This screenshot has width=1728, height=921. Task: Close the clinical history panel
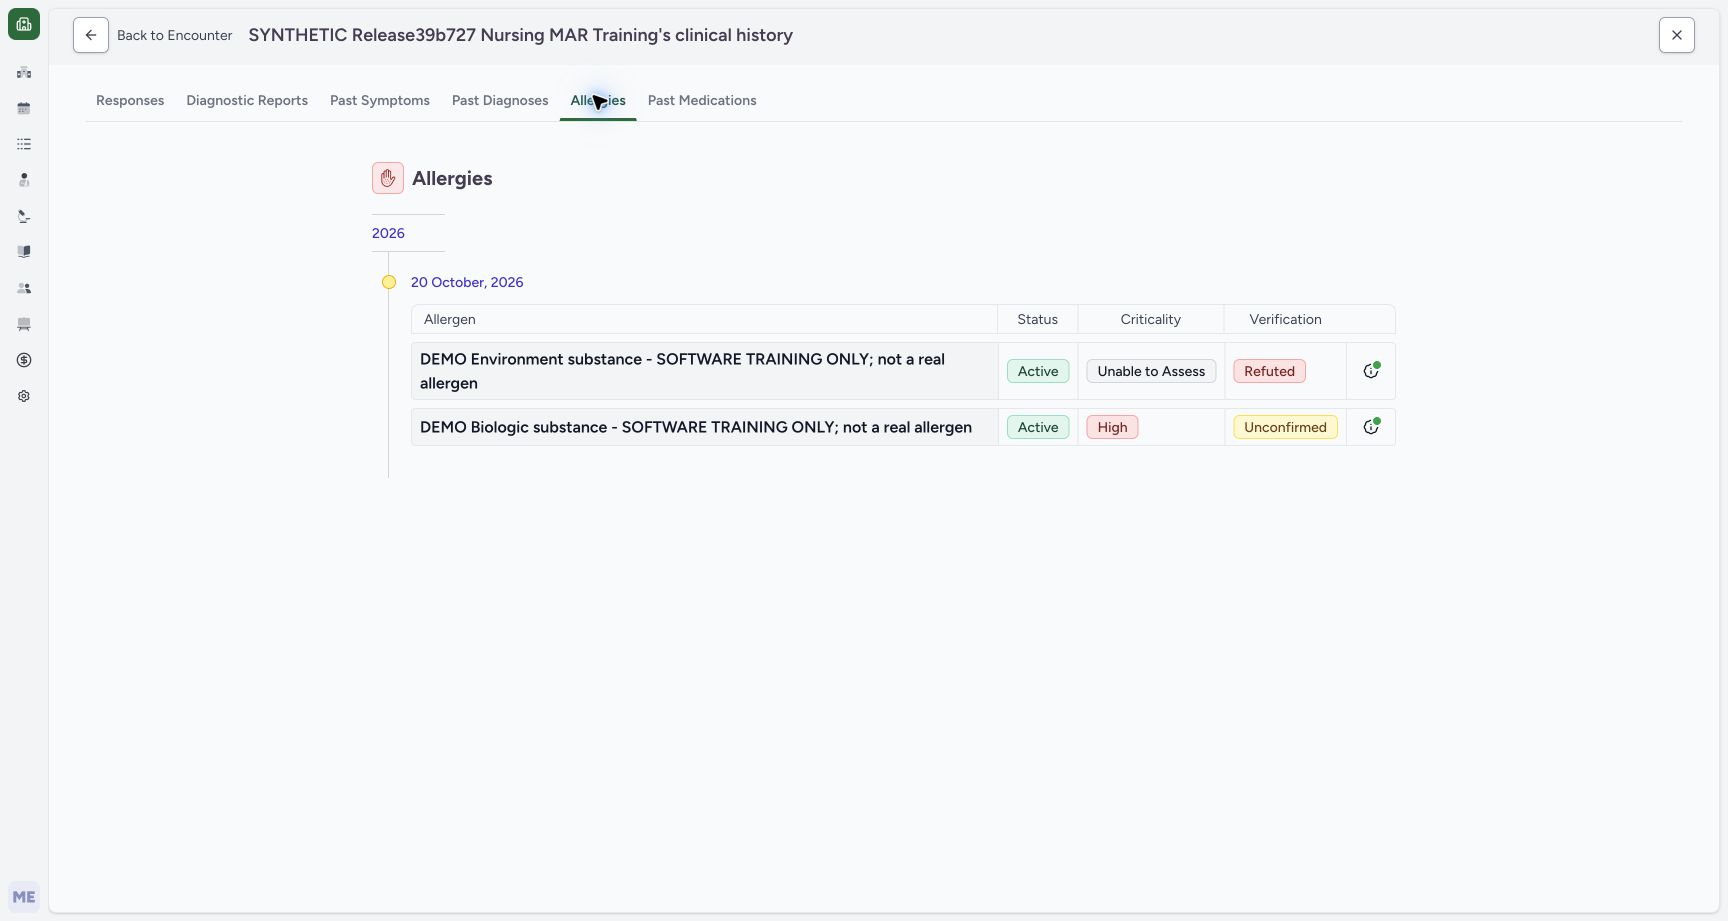click(1677, 35)
